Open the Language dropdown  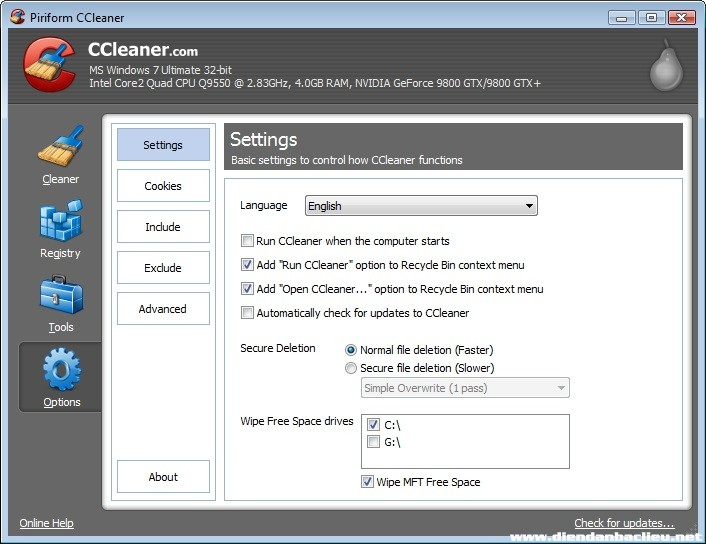420,206
